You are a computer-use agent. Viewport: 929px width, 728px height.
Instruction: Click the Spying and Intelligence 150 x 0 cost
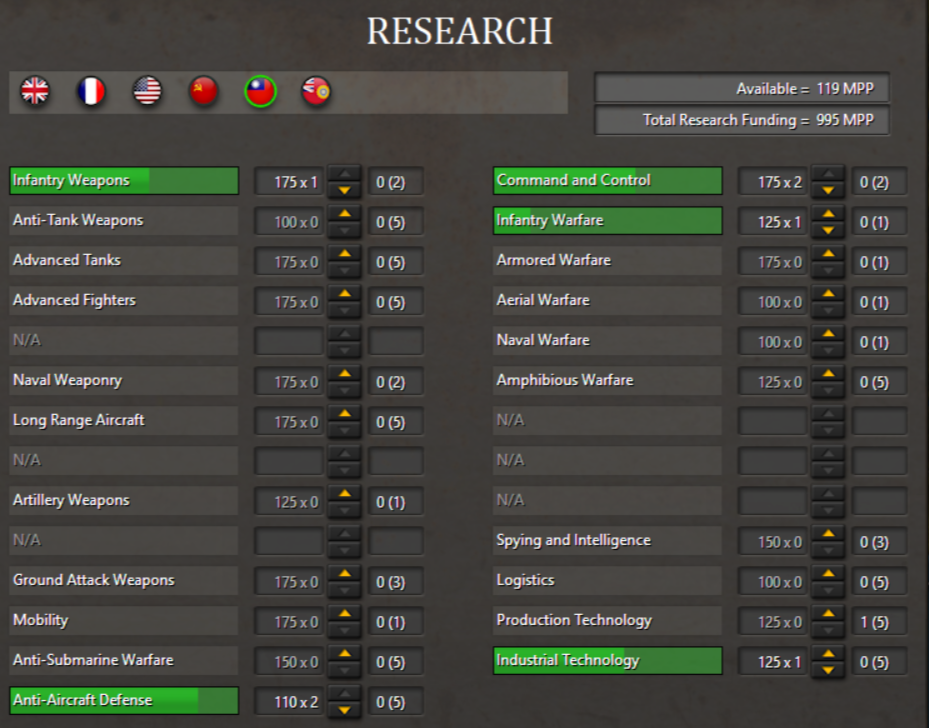coord(773,541)
